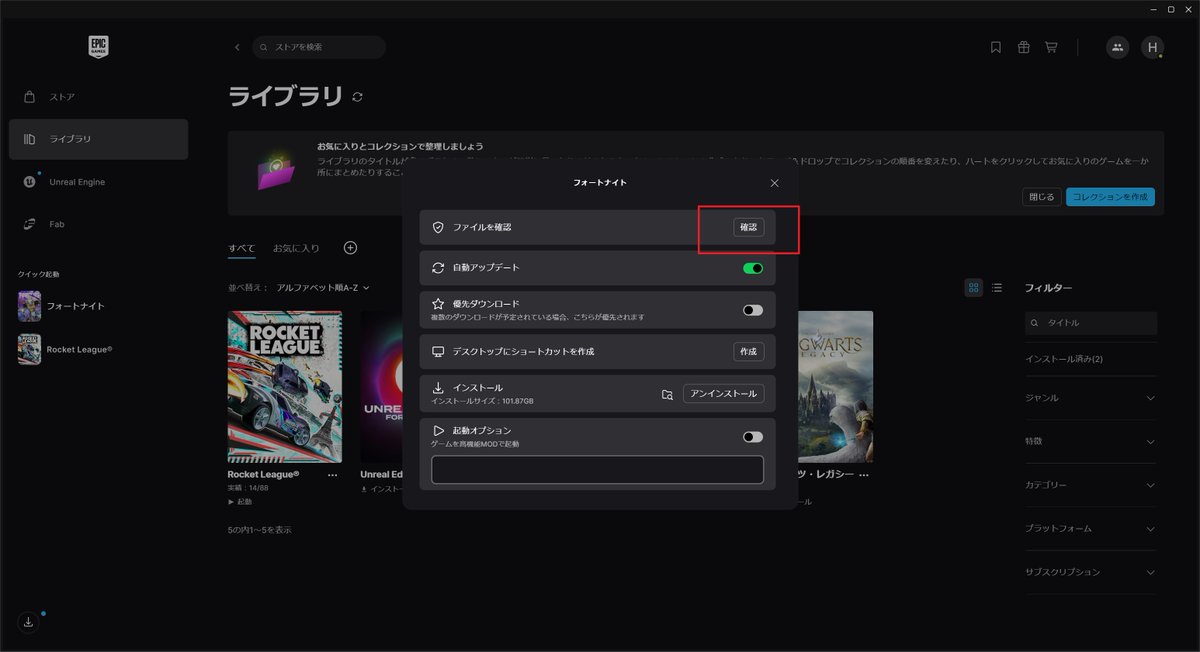Click the インストール download icon
The width and height of the screenshot is (1200, 652).
(x=438, y=388)
